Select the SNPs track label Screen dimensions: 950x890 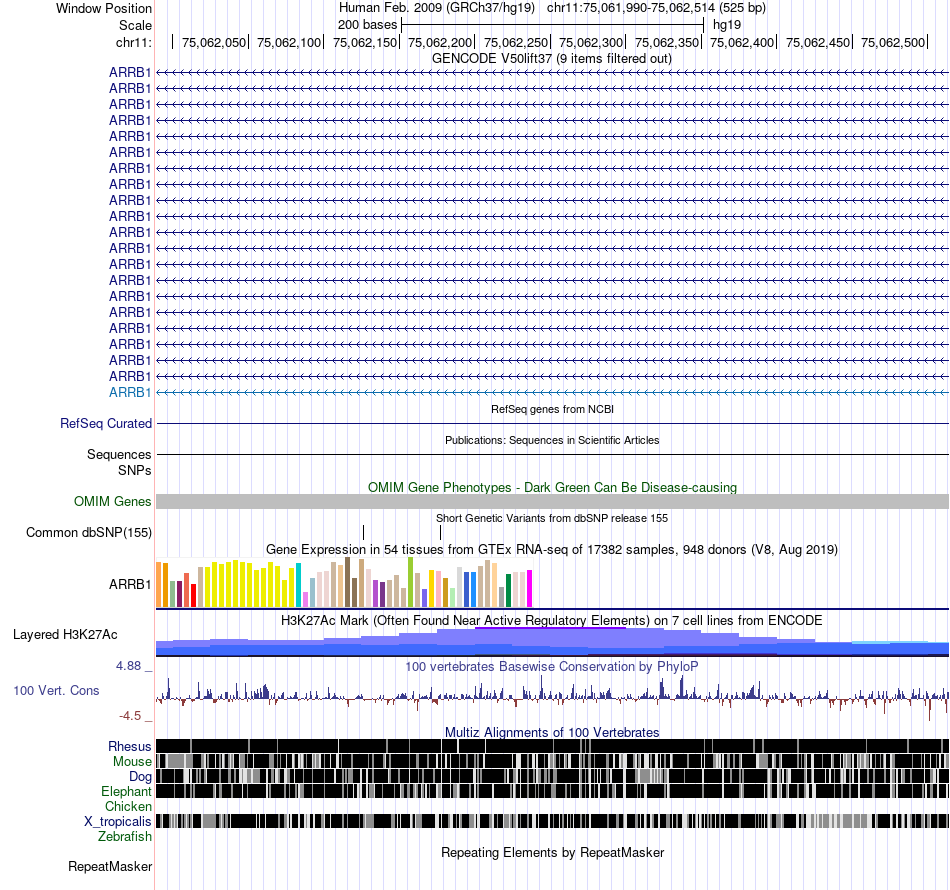pyautogui.click(x=135, y=470)
